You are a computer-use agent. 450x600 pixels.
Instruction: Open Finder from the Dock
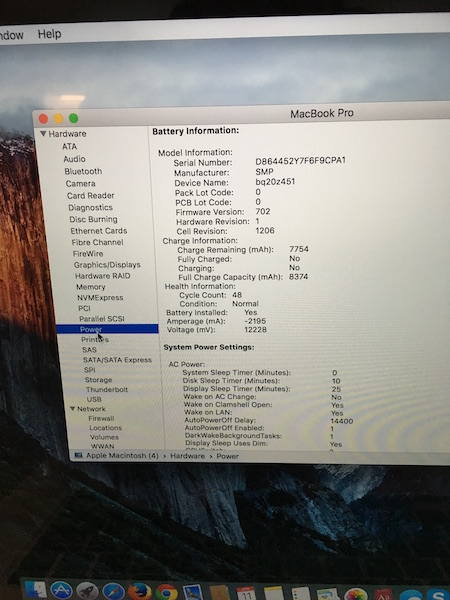[x=36, y=591]
